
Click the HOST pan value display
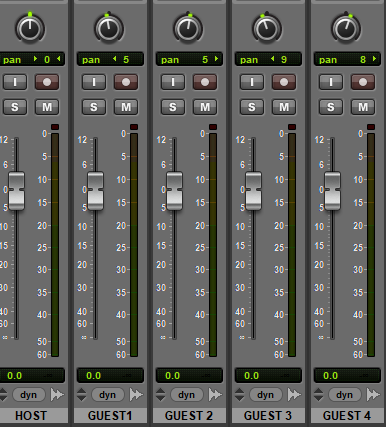click(32, 59)
